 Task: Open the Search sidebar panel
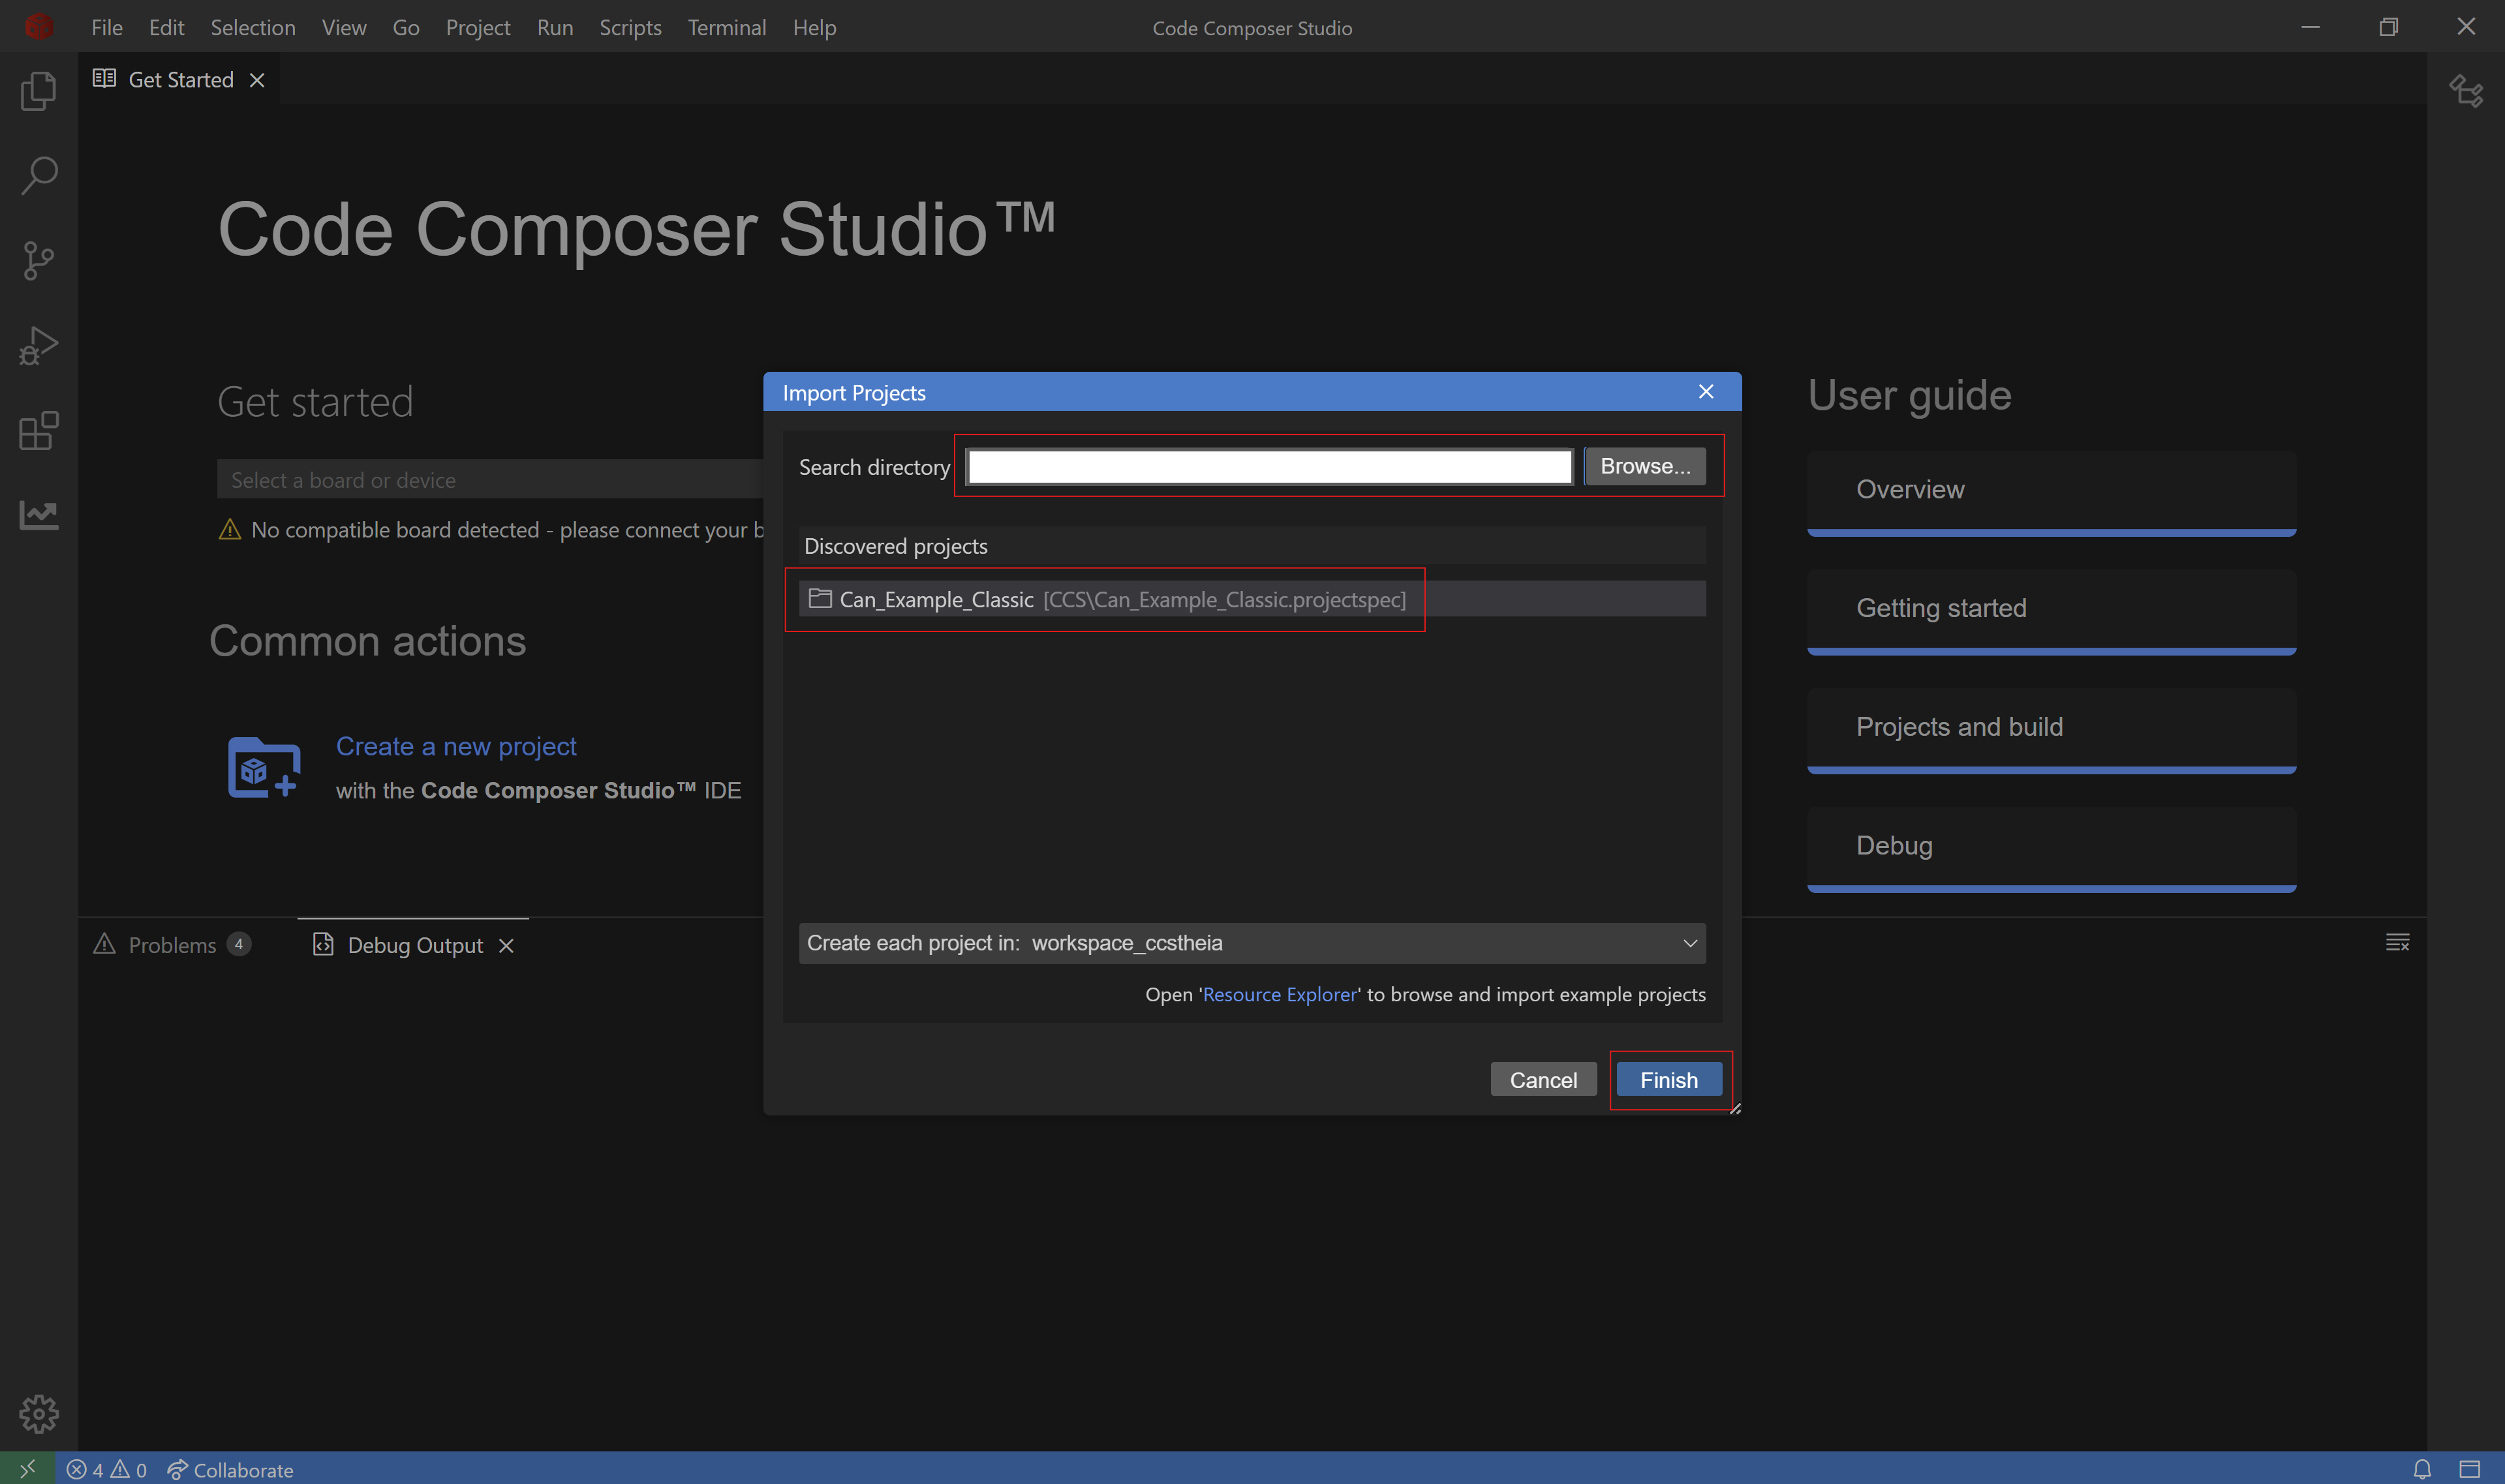click(38, 175)
